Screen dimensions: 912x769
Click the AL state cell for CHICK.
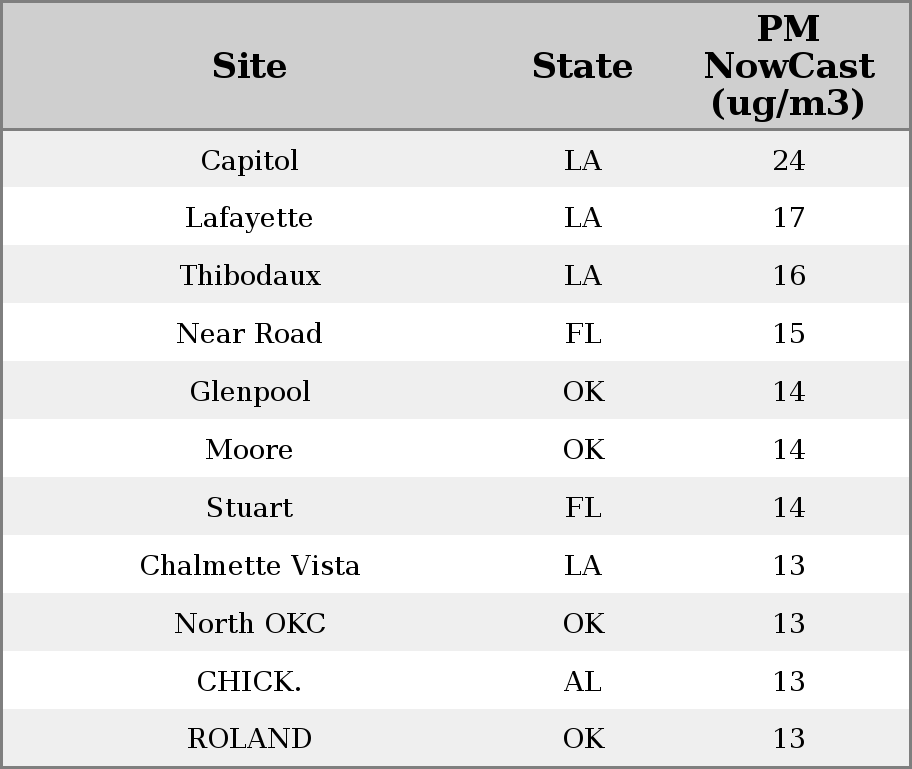[582, 681]
